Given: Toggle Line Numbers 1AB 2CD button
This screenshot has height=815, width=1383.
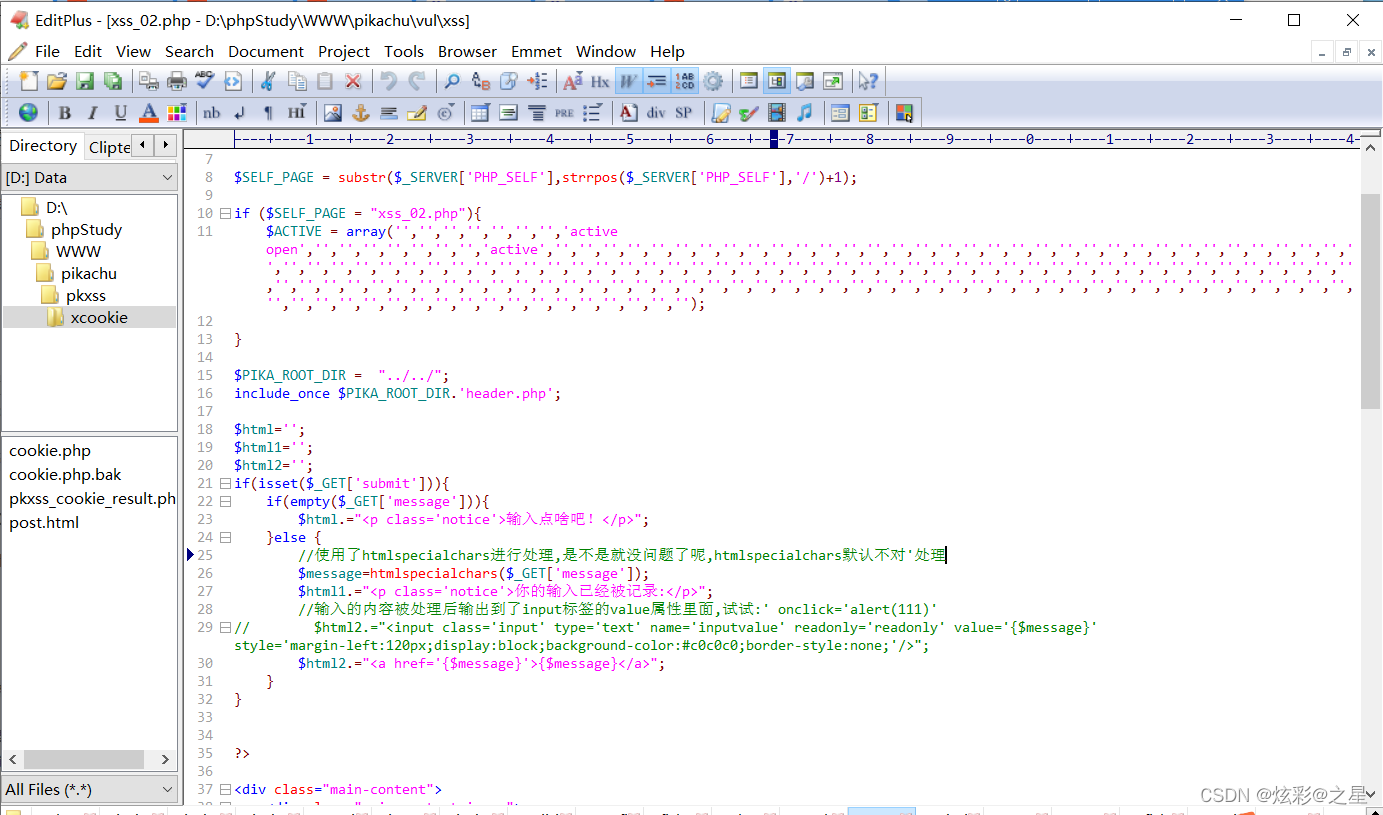Looking at the screenshot, I should click(685, 81).
